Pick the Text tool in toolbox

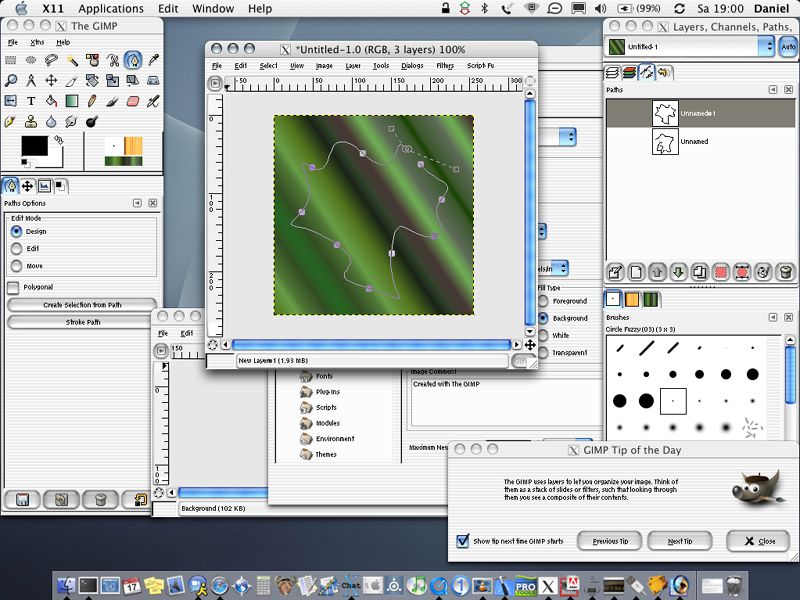[31, 101]
